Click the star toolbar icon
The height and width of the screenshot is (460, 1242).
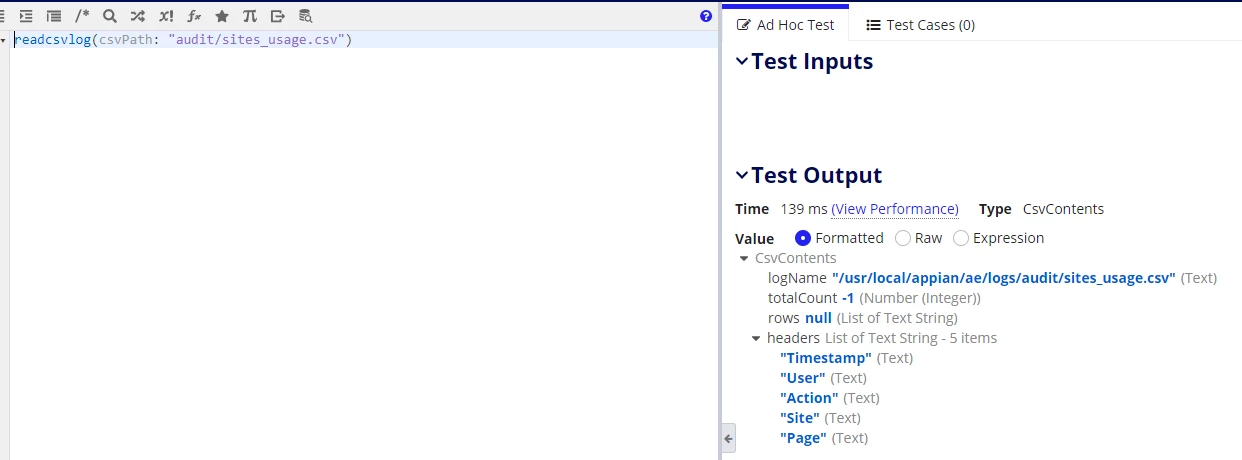click(x=222, y=16)
